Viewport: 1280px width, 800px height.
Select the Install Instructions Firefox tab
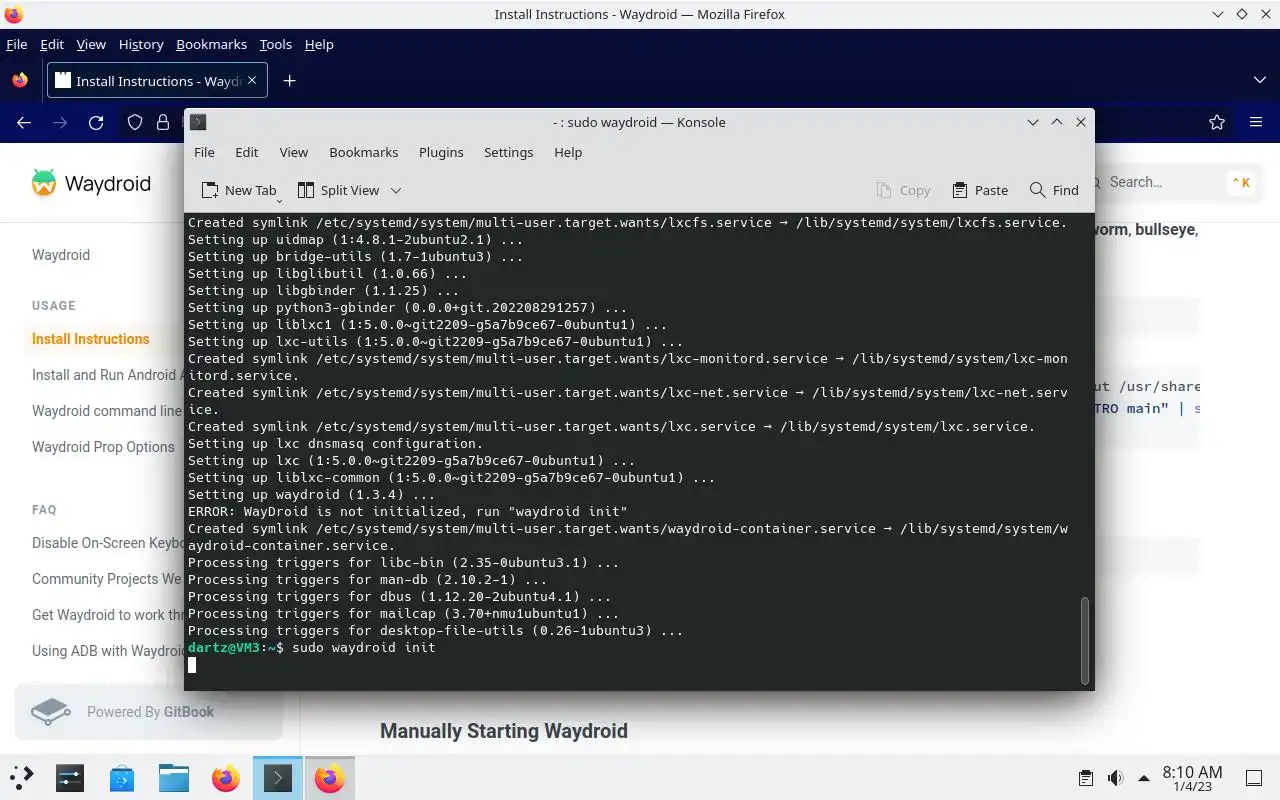pos(157,81)
